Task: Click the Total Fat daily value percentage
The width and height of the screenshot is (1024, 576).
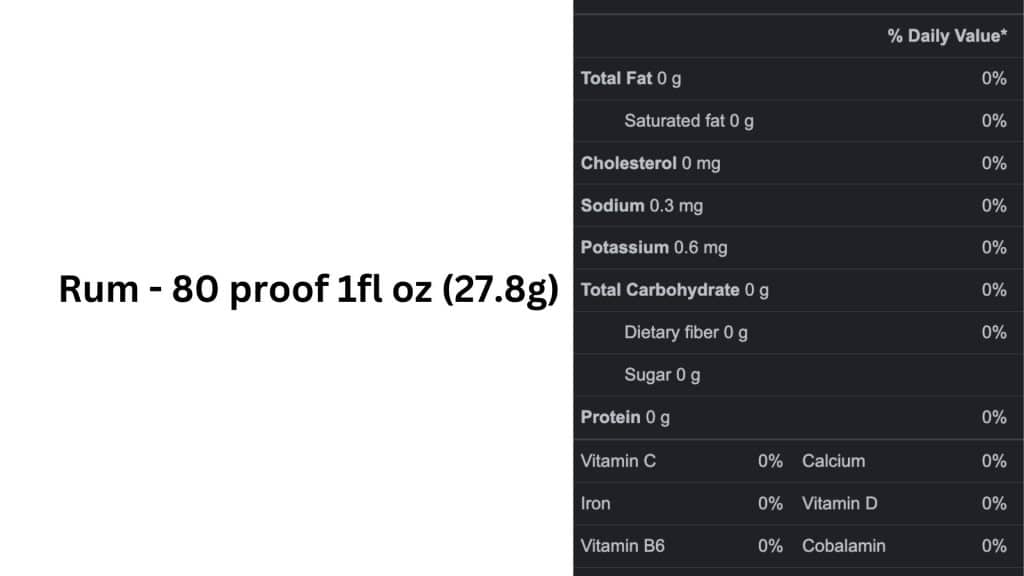Action: pyautogui.click(x=993, y=78)
